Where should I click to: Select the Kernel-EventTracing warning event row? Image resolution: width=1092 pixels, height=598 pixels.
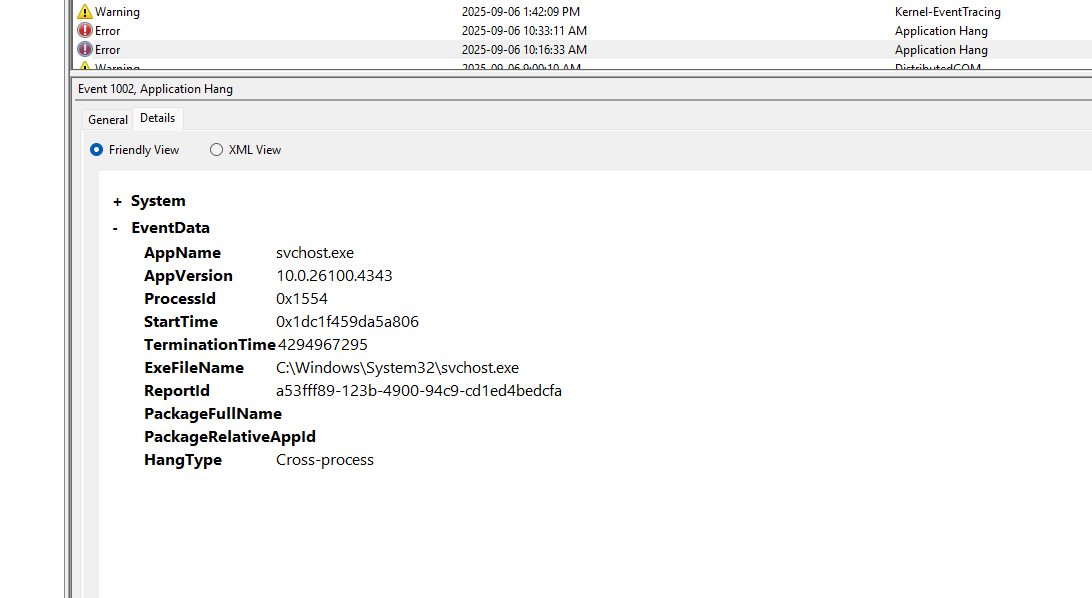click(x=400, y=11)
